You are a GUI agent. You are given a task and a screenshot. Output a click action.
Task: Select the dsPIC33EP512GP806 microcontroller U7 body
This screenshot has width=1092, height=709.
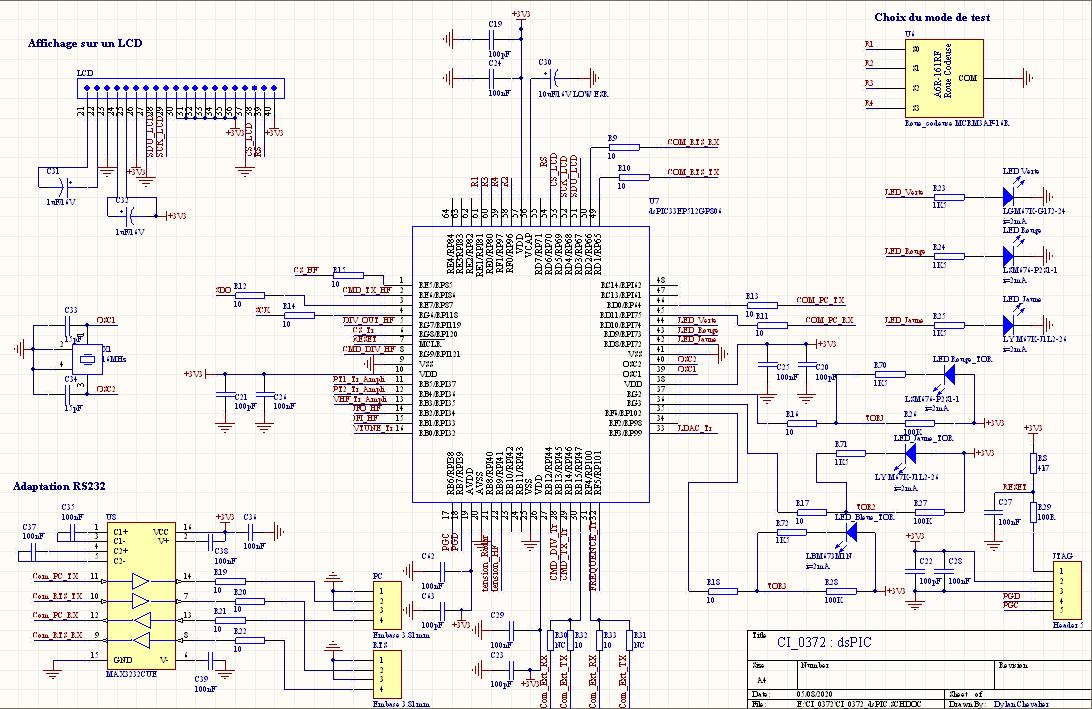tap(531, 364)
